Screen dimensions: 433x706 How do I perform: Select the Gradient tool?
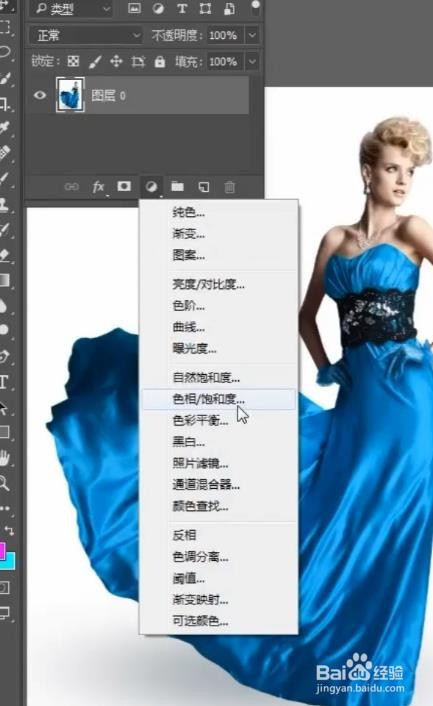(4, 281)
